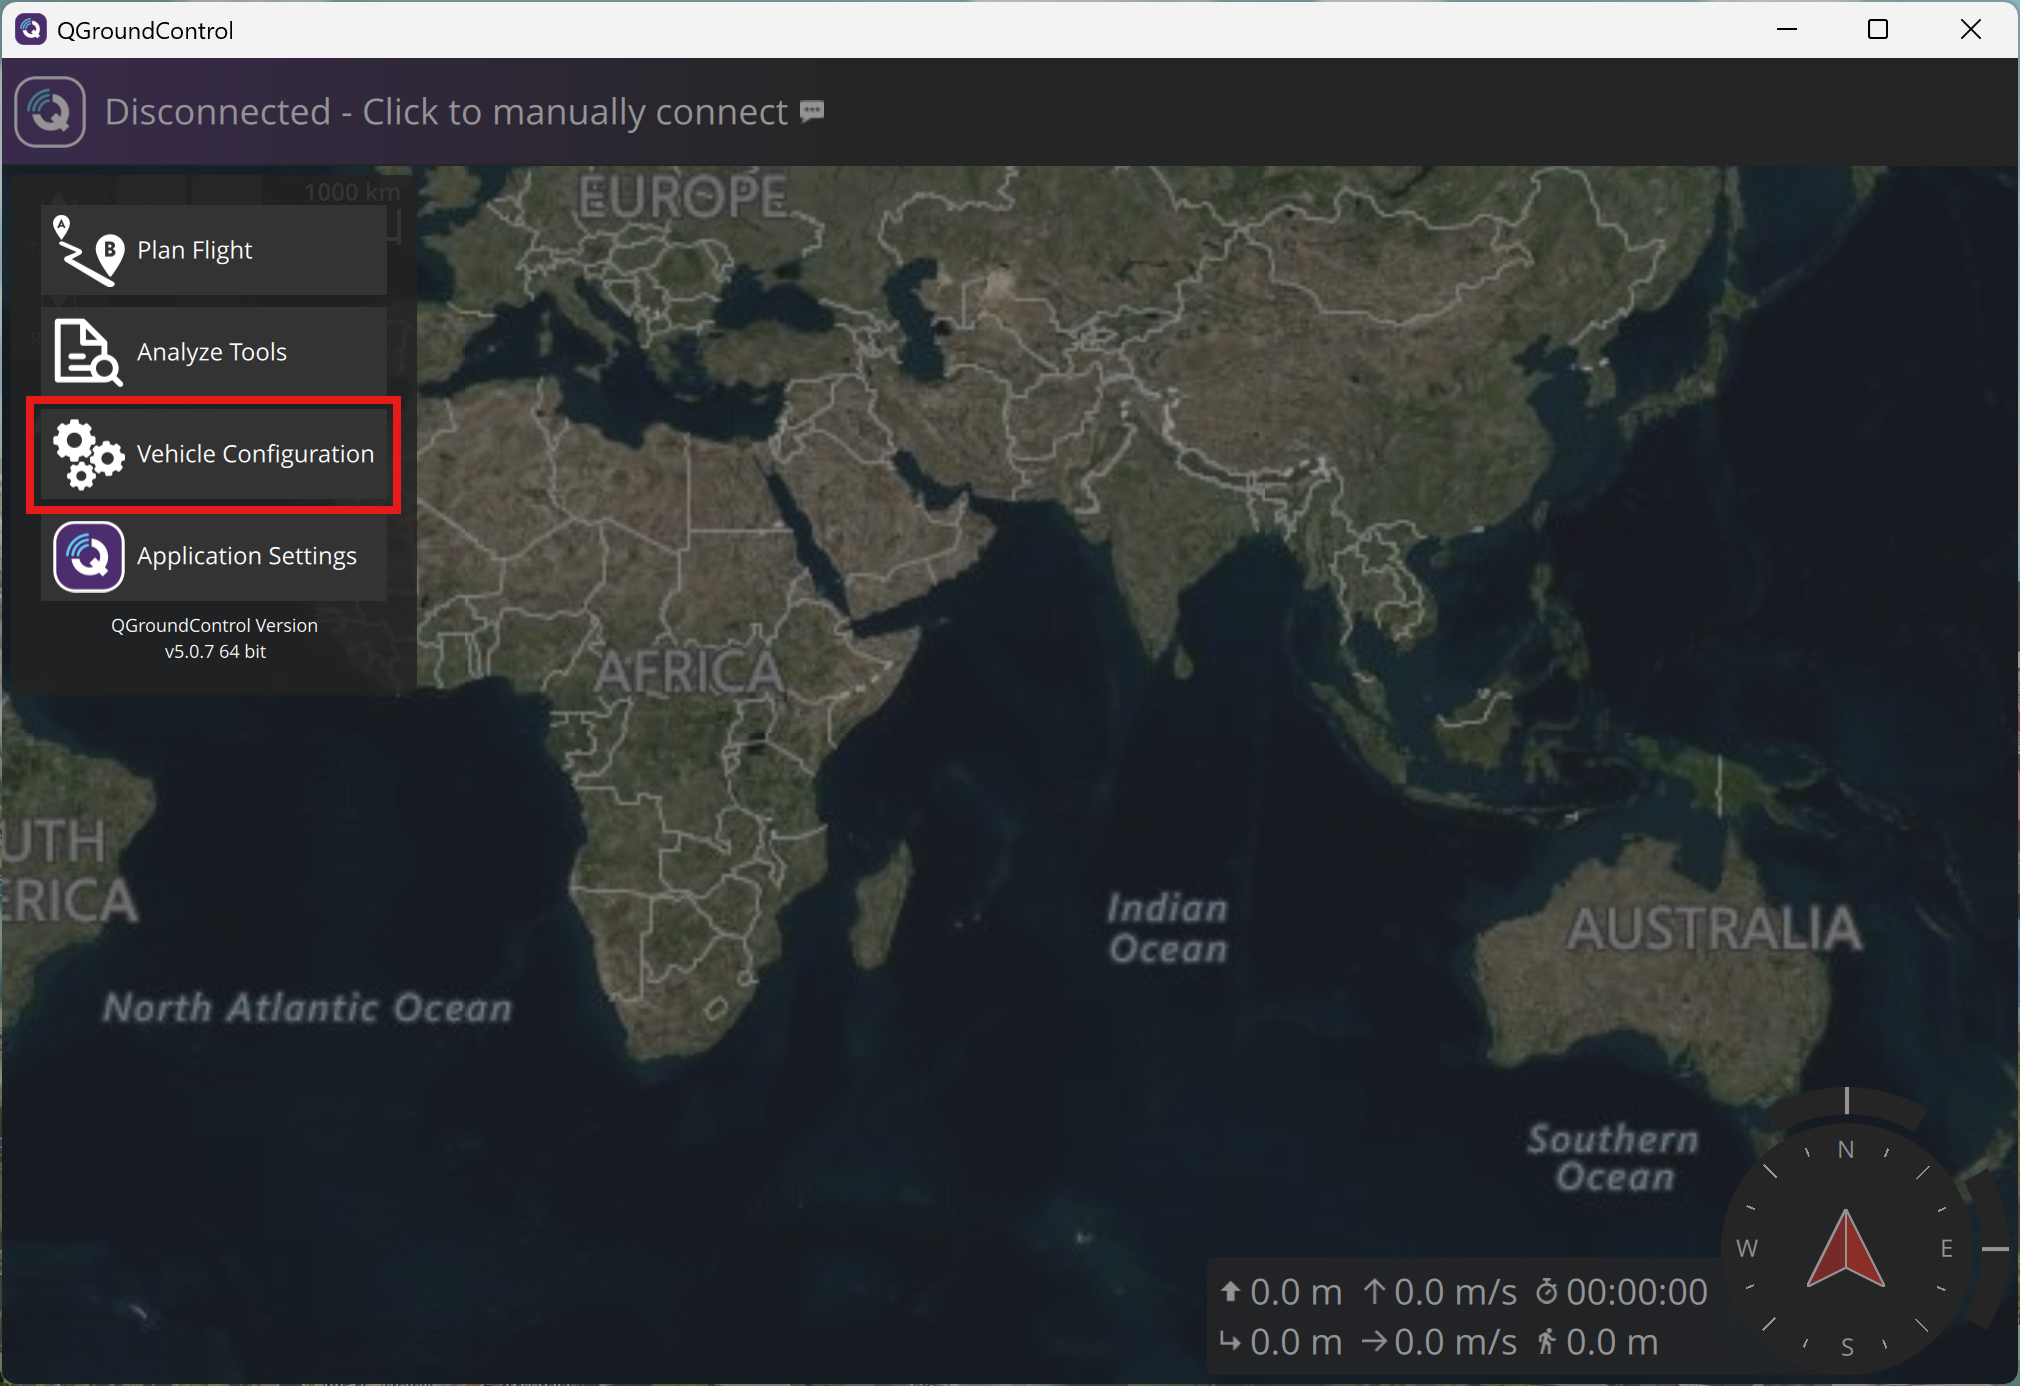
Task: Click the QGroundControl logo in the toolbar
Action: pos(50,112)
